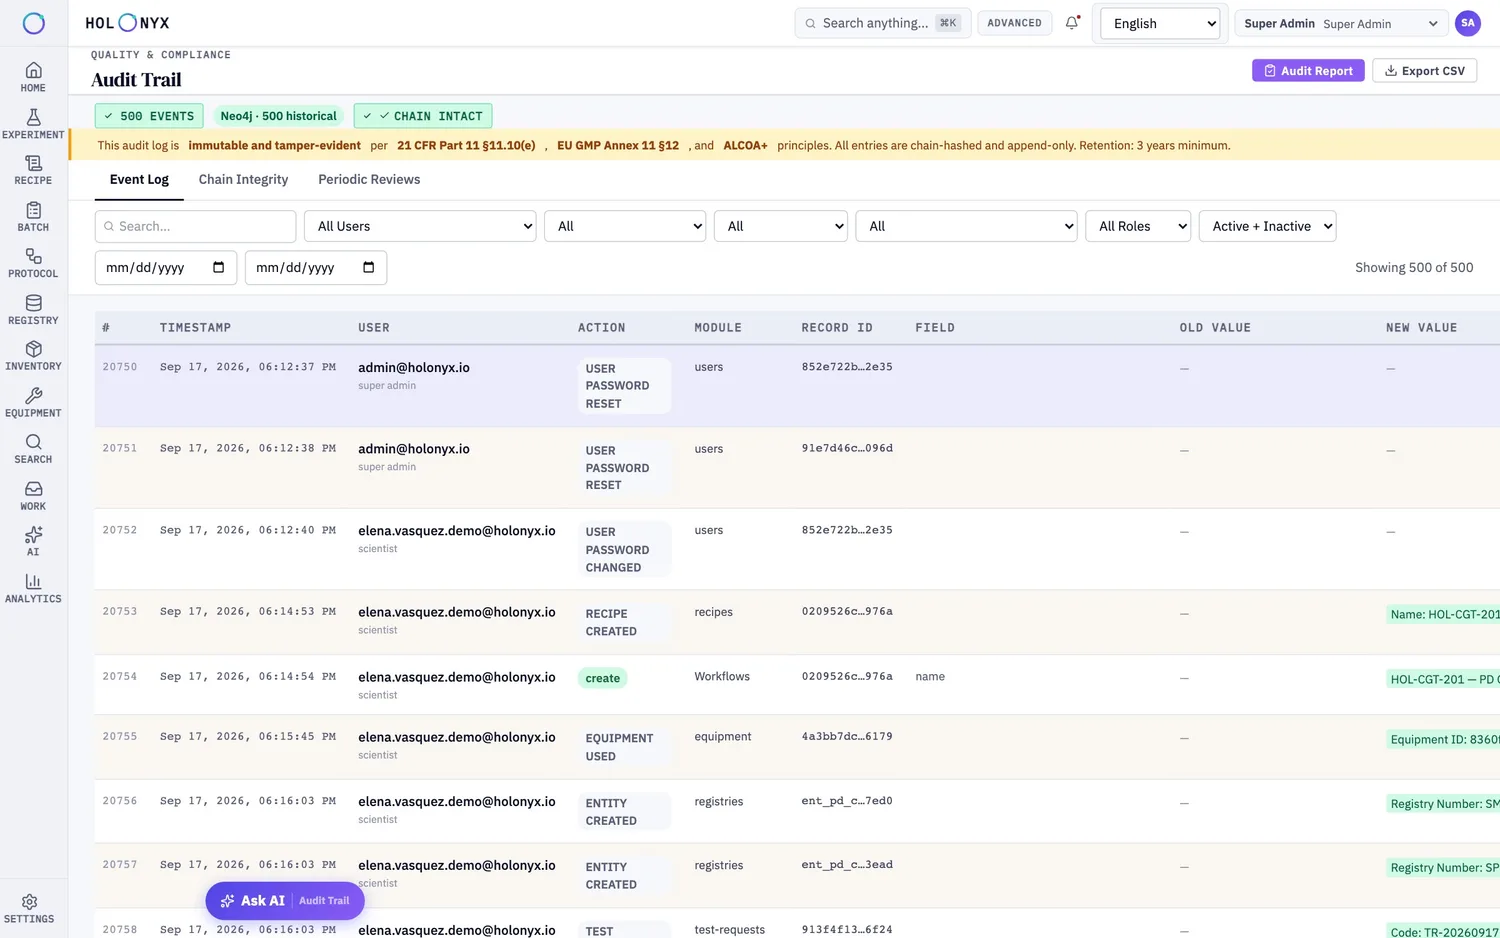Viewport: 1500px width, 938px height.
Task: Open Protocol sidebar icon
Action: point(33,263)
